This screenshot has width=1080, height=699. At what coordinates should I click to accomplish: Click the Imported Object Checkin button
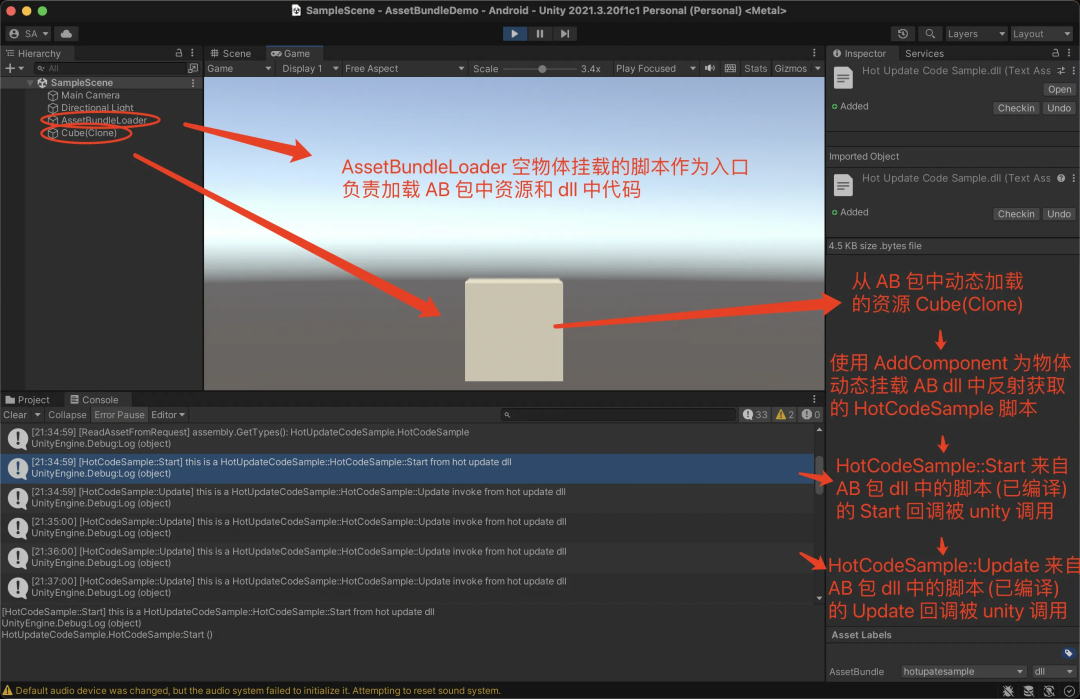pyautogui.click(x=1016, y=214)
